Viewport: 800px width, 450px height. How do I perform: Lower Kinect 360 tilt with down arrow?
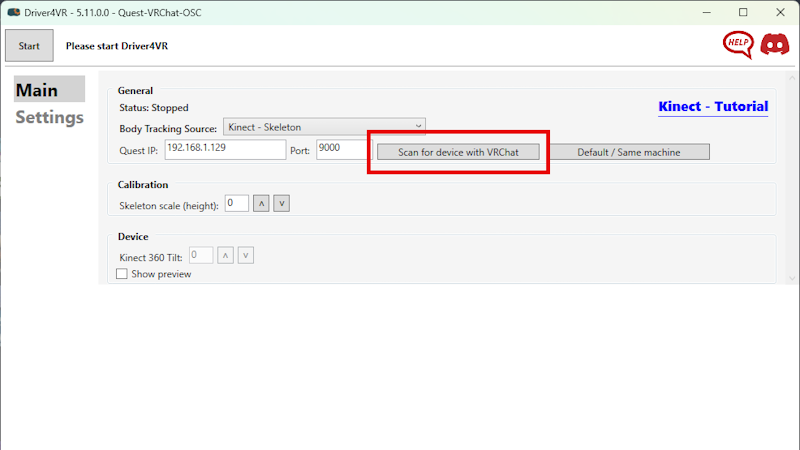[x=246, y=255]
